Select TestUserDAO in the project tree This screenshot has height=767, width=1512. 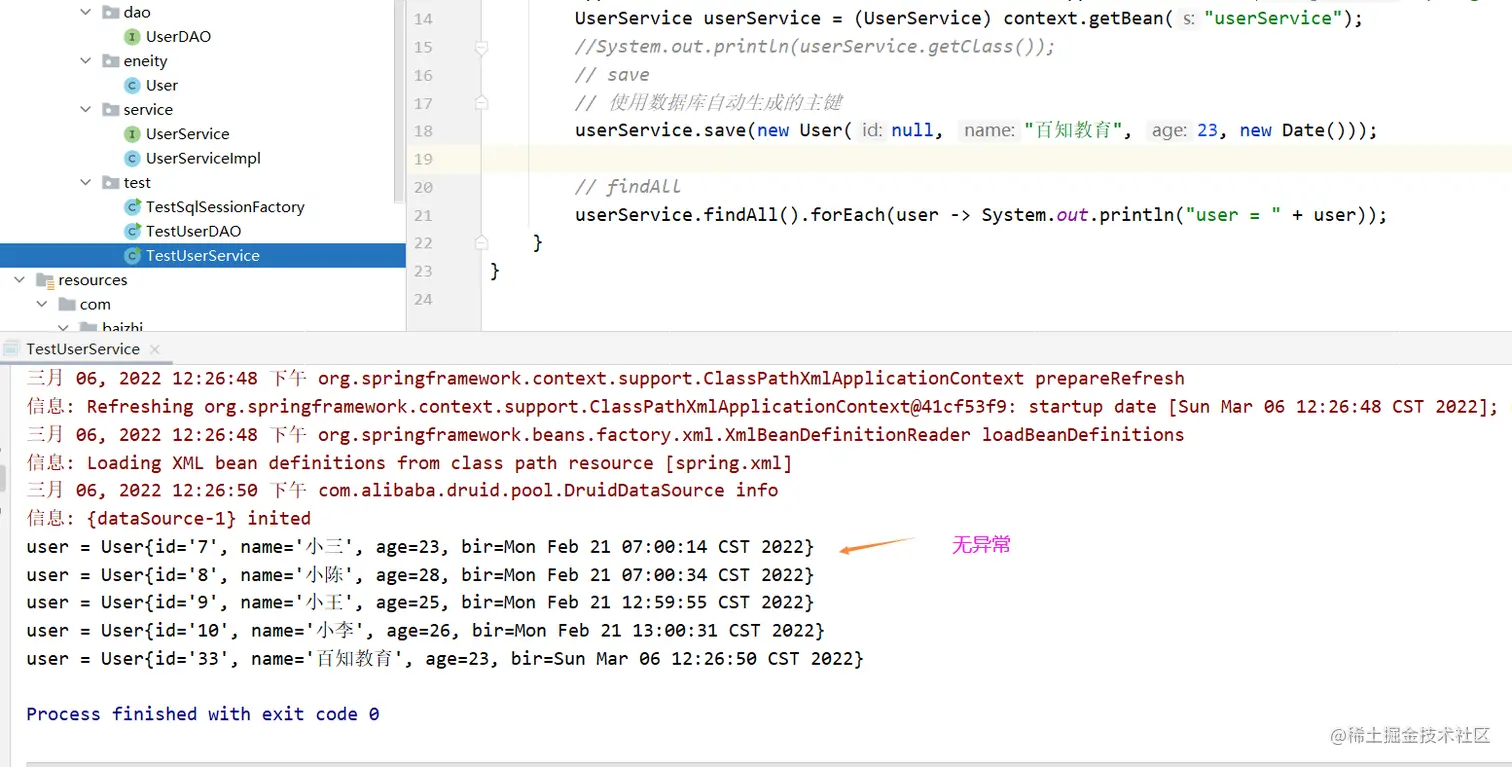click(x=193, y=231)
